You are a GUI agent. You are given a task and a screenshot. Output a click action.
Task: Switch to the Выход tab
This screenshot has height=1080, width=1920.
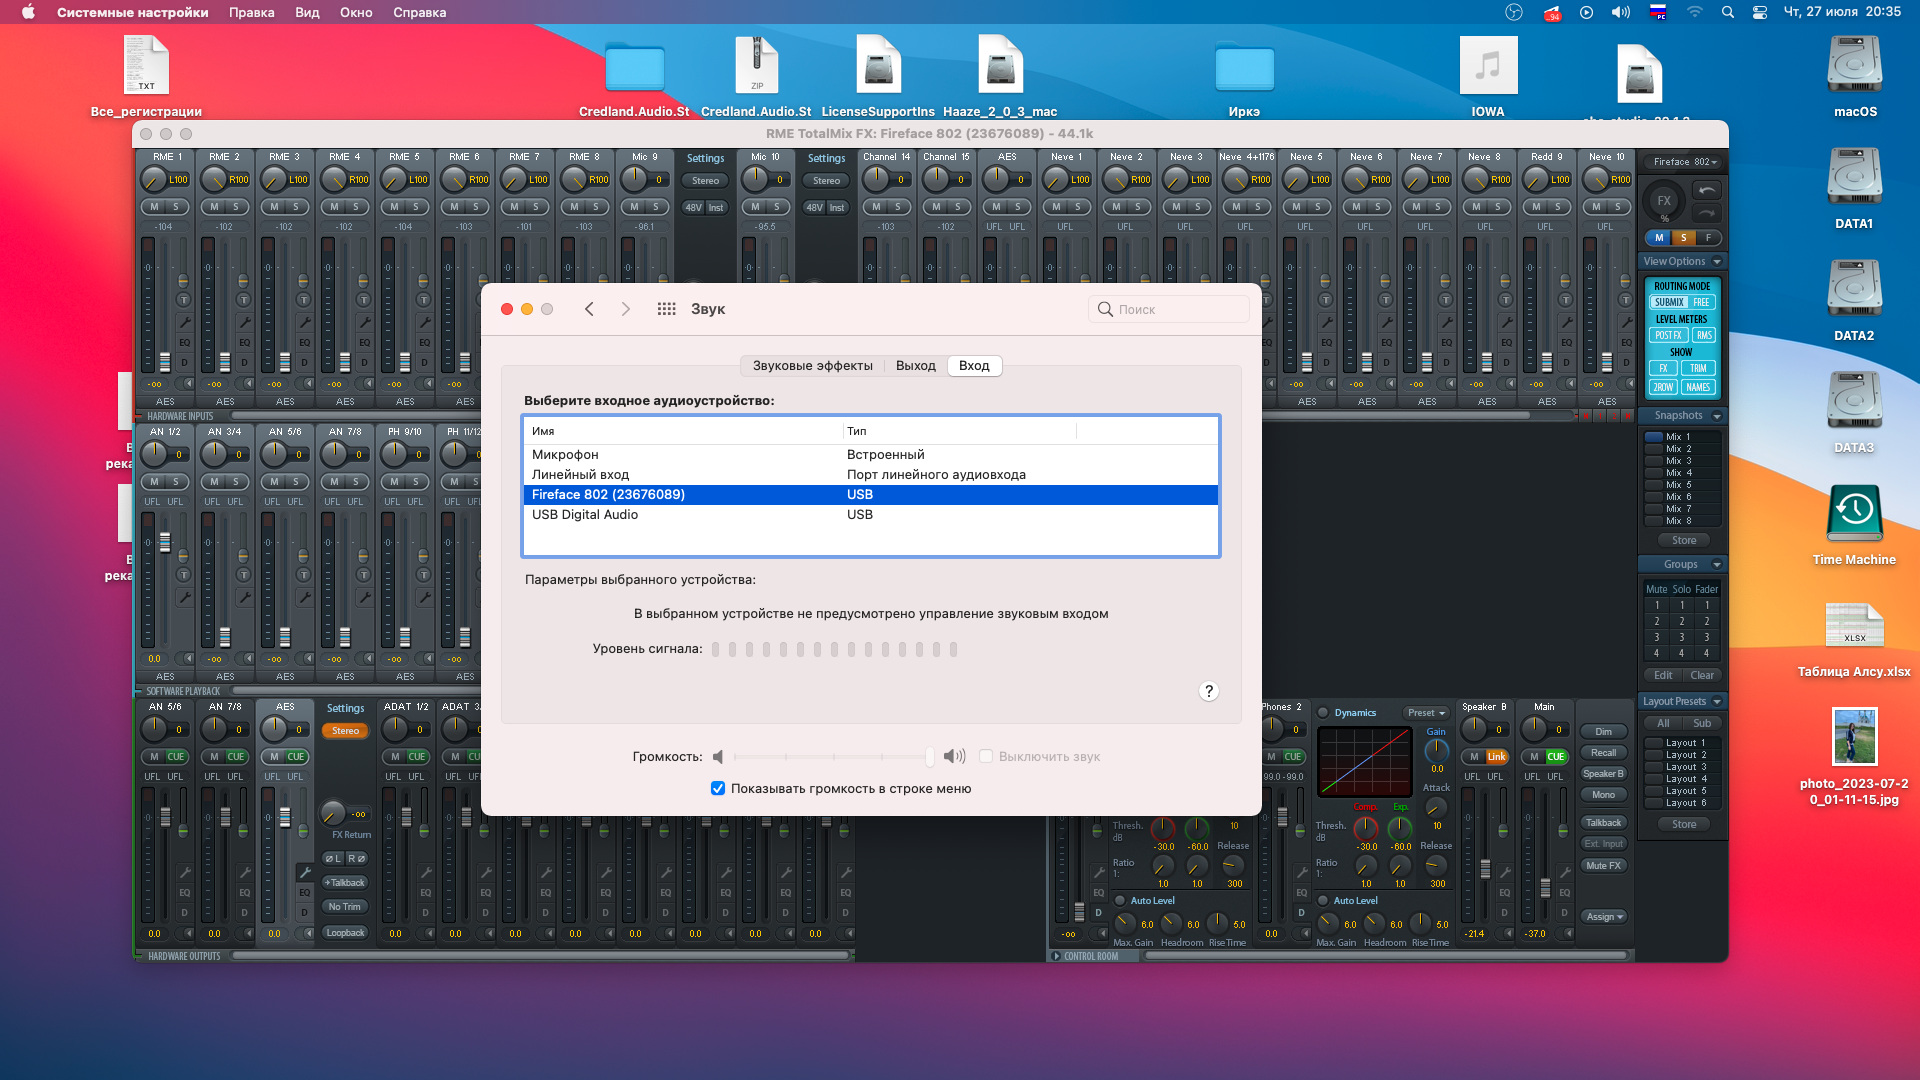pos(915,366)
